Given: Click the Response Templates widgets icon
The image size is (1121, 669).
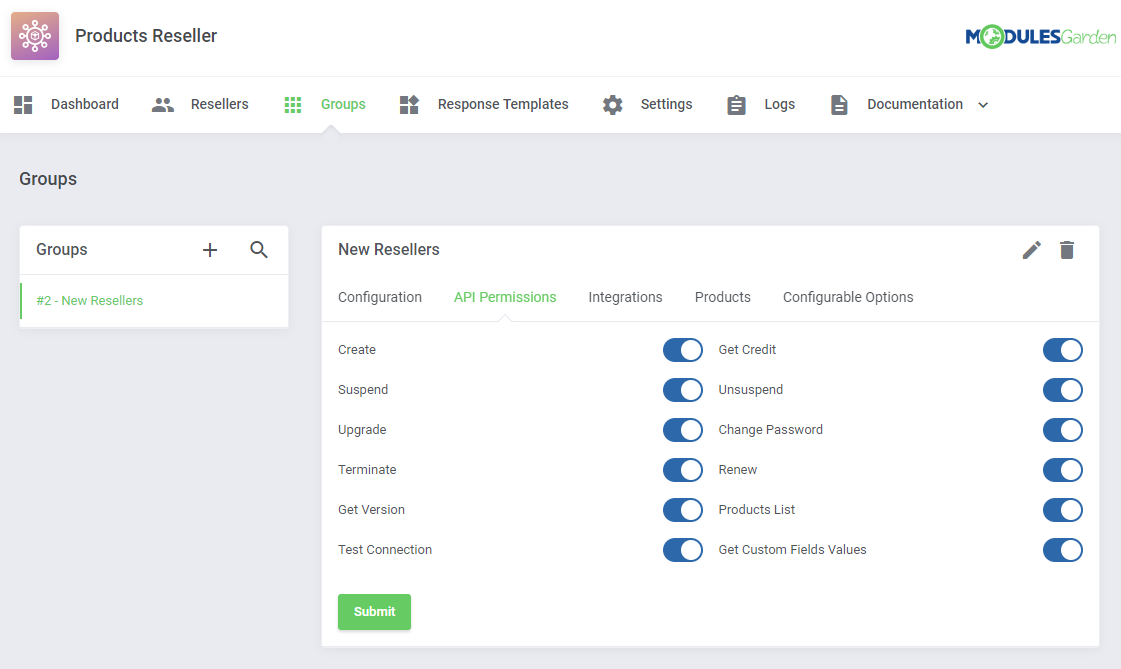Looking at the screenshot, I should pos(409,104).
